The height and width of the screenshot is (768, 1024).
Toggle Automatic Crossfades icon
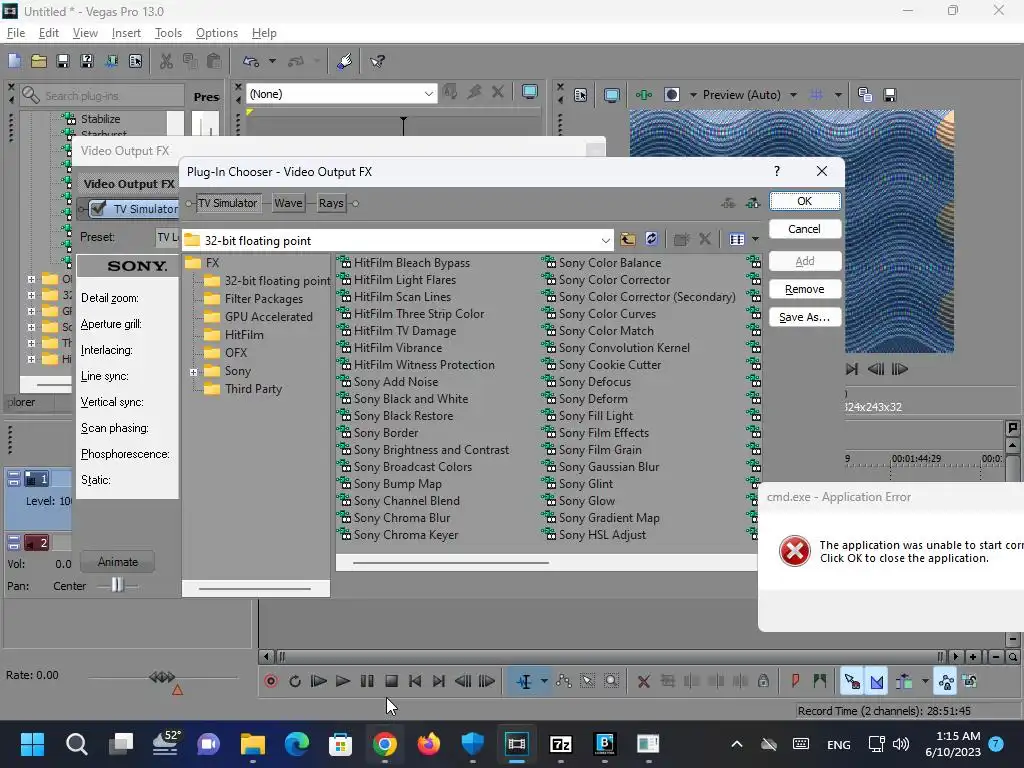pos(876,681)
